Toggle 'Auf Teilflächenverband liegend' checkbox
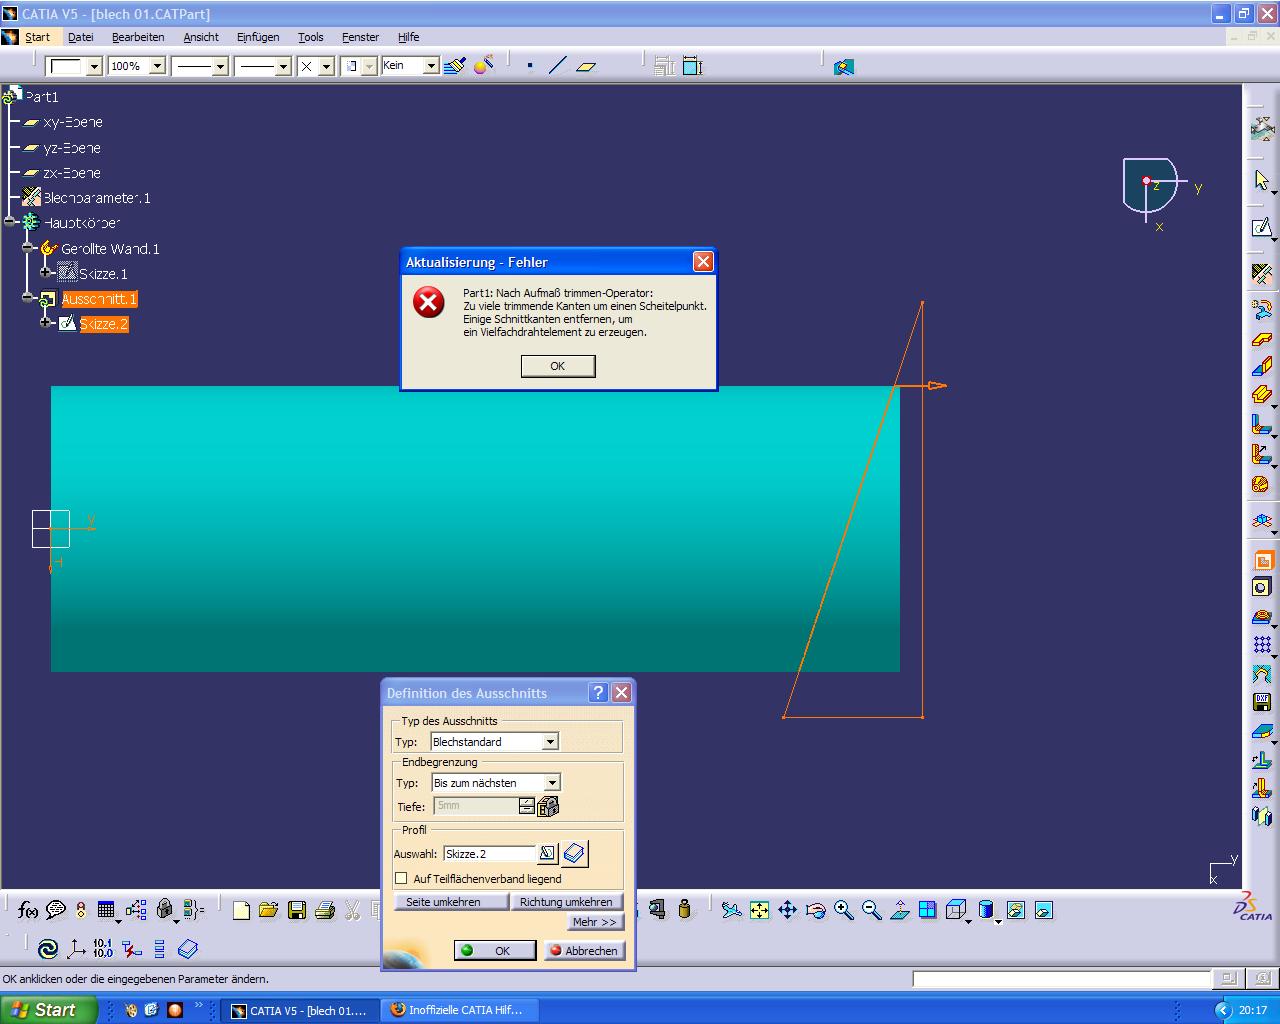 [x=401, y=879]
